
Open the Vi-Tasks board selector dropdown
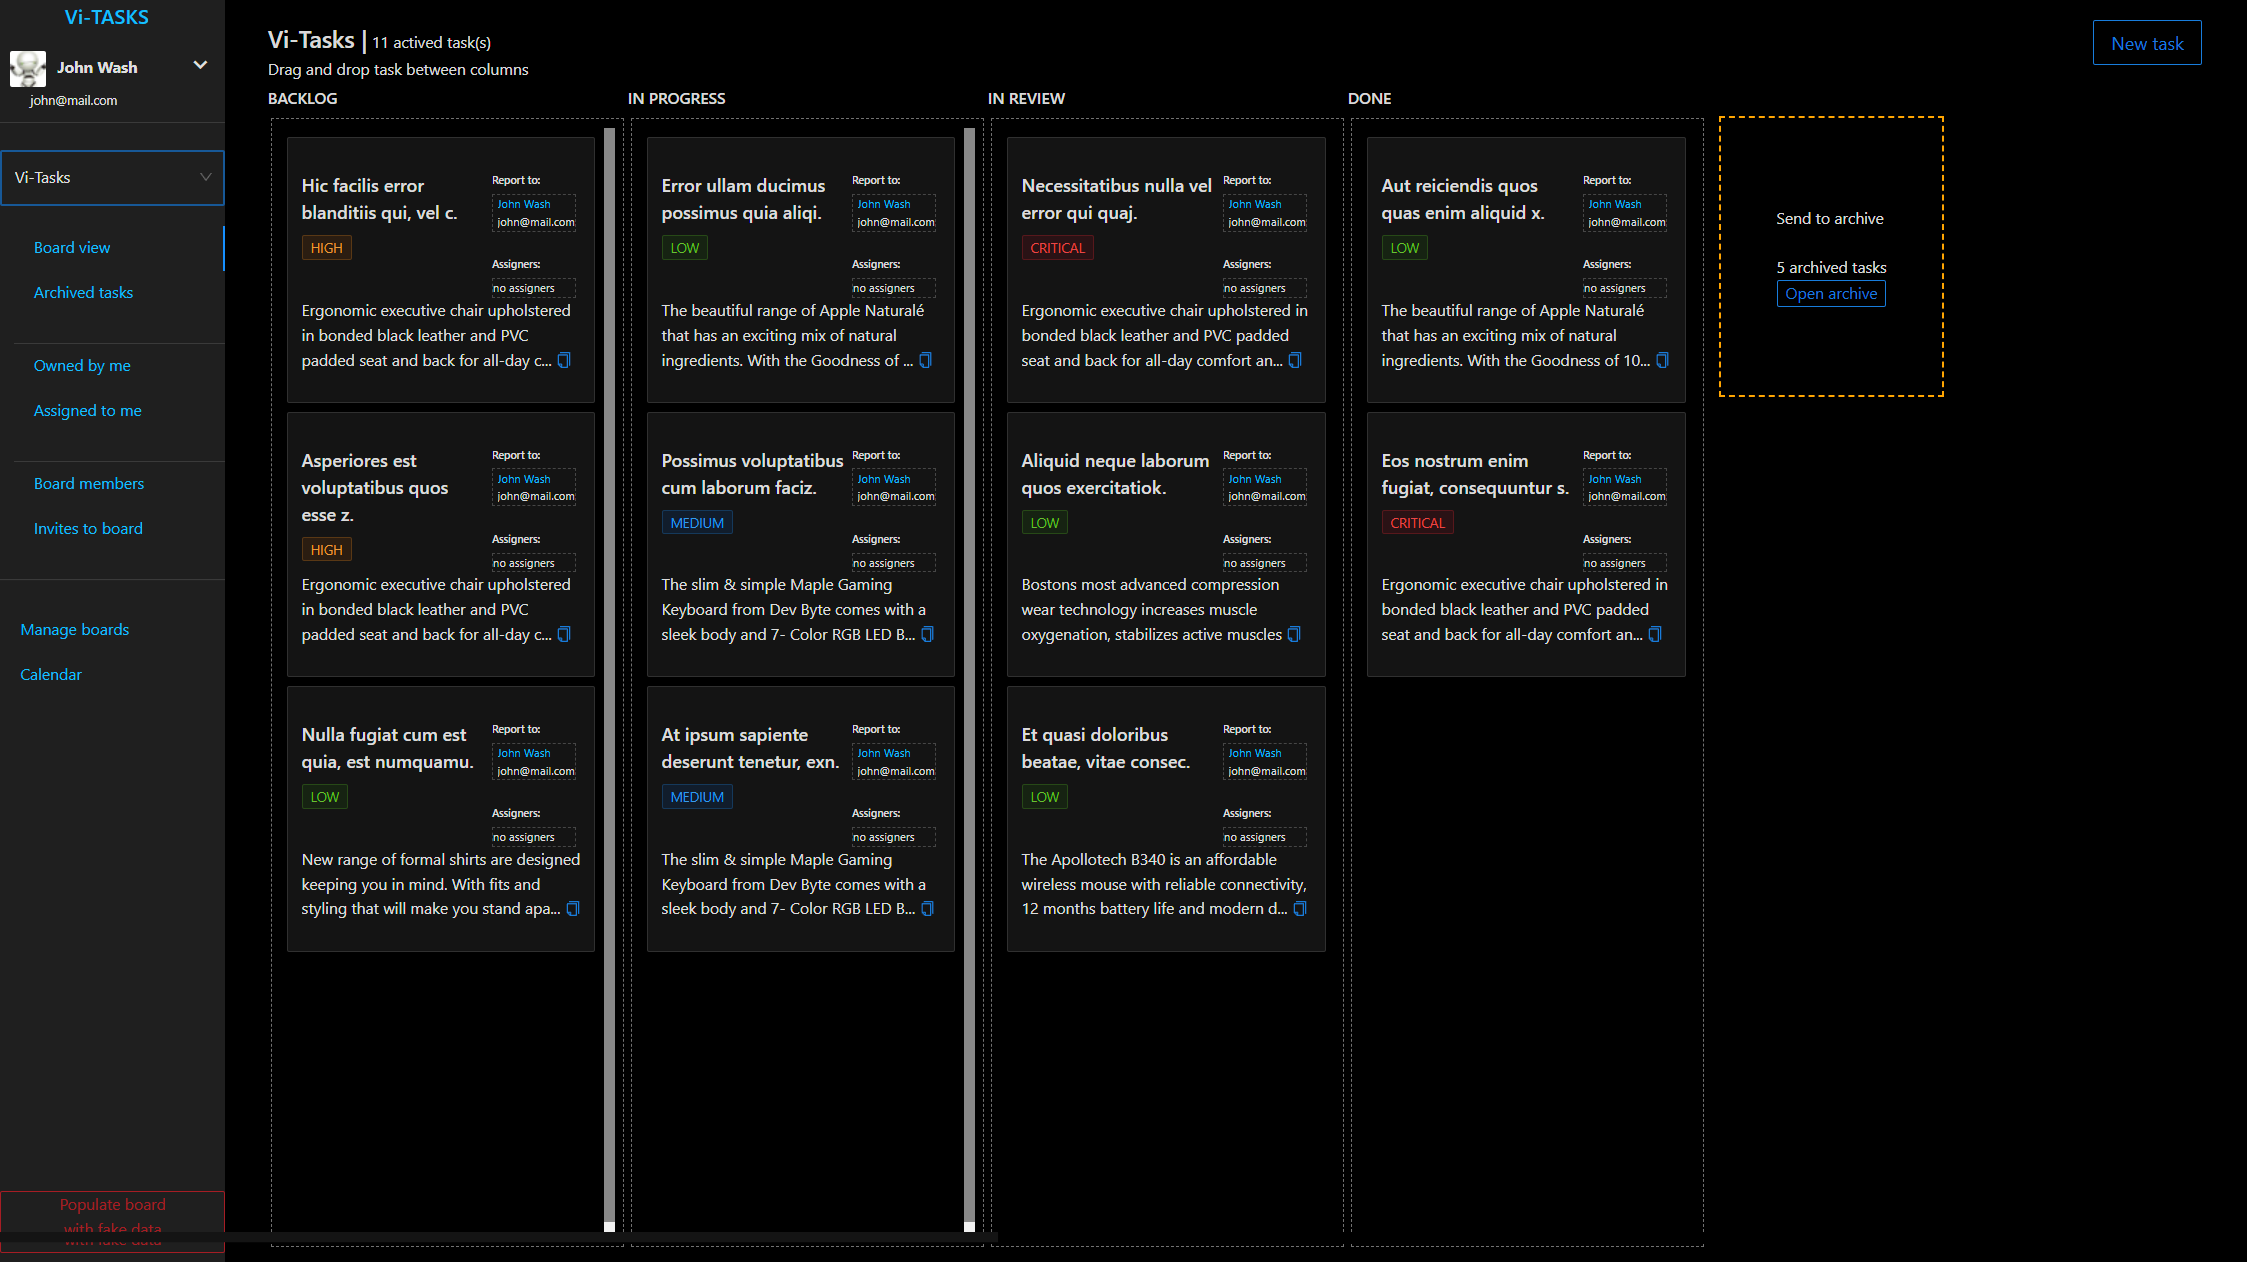coord(112,178)
